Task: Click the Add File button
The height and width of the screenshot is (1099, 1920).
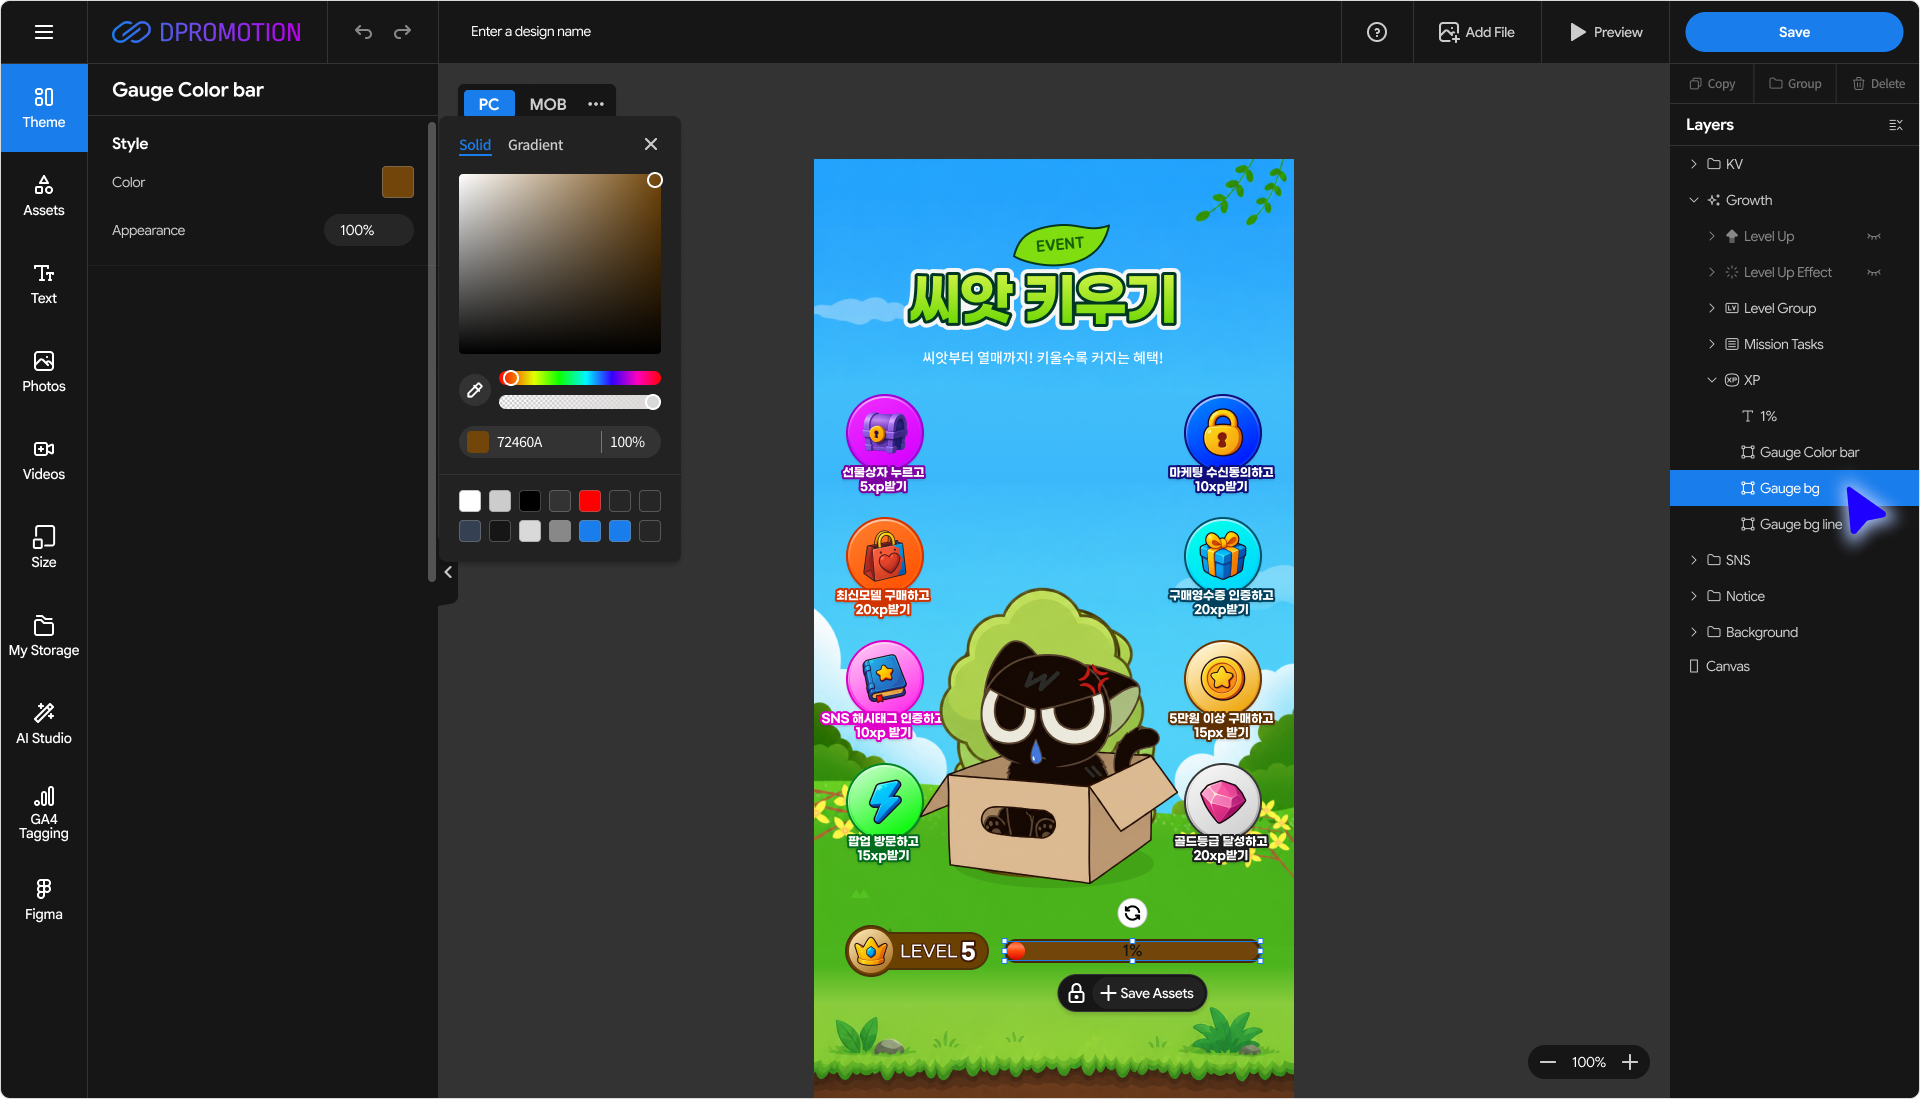Action: [1476, 32]
